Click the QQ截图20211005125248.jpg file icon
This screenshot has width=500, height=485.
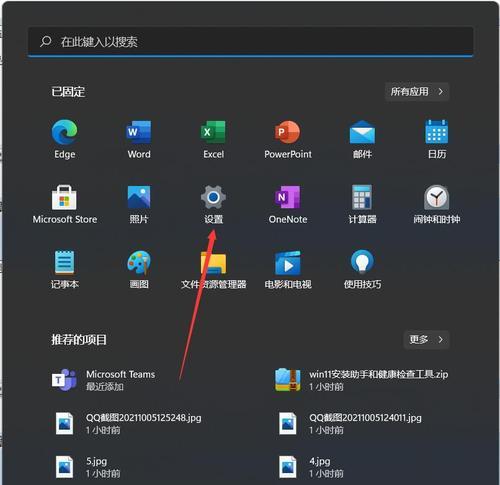(x=64, y=423)
